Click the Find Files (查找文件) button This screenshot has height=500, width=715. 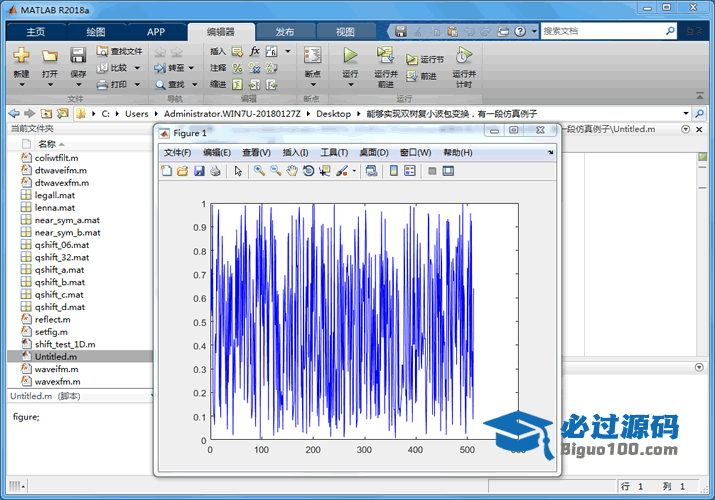[x=120, y=51]
